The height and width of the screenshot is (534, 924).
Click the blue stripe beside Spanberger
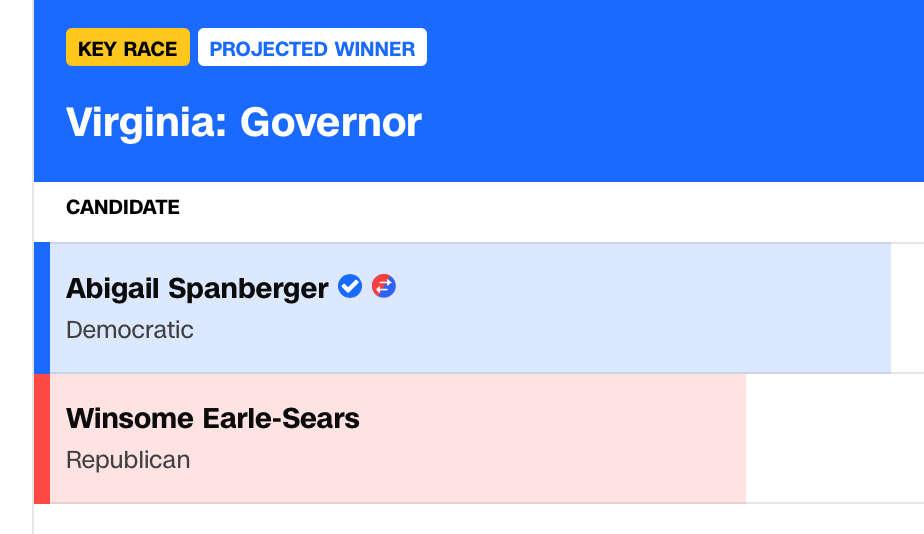[42, 308]
